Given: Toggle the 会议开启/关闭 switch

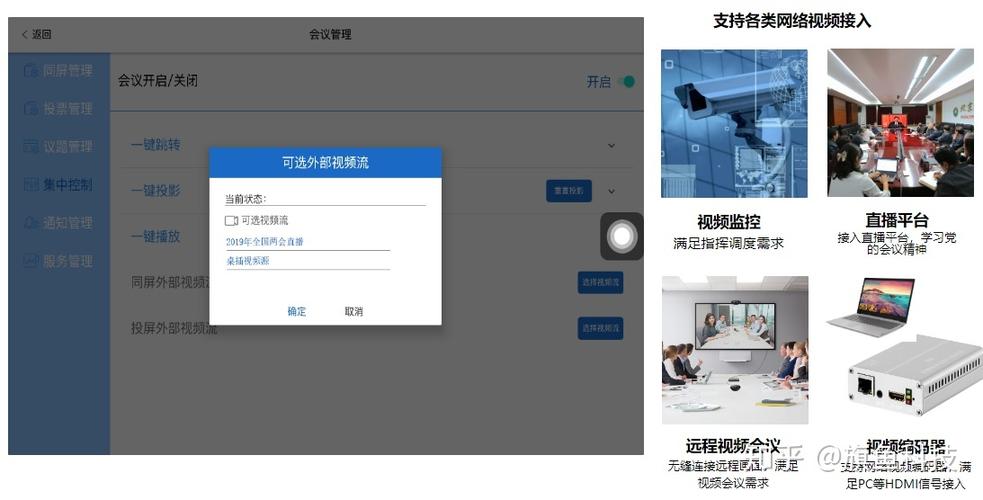Looking at the screenshot, I should pos(626,81).
